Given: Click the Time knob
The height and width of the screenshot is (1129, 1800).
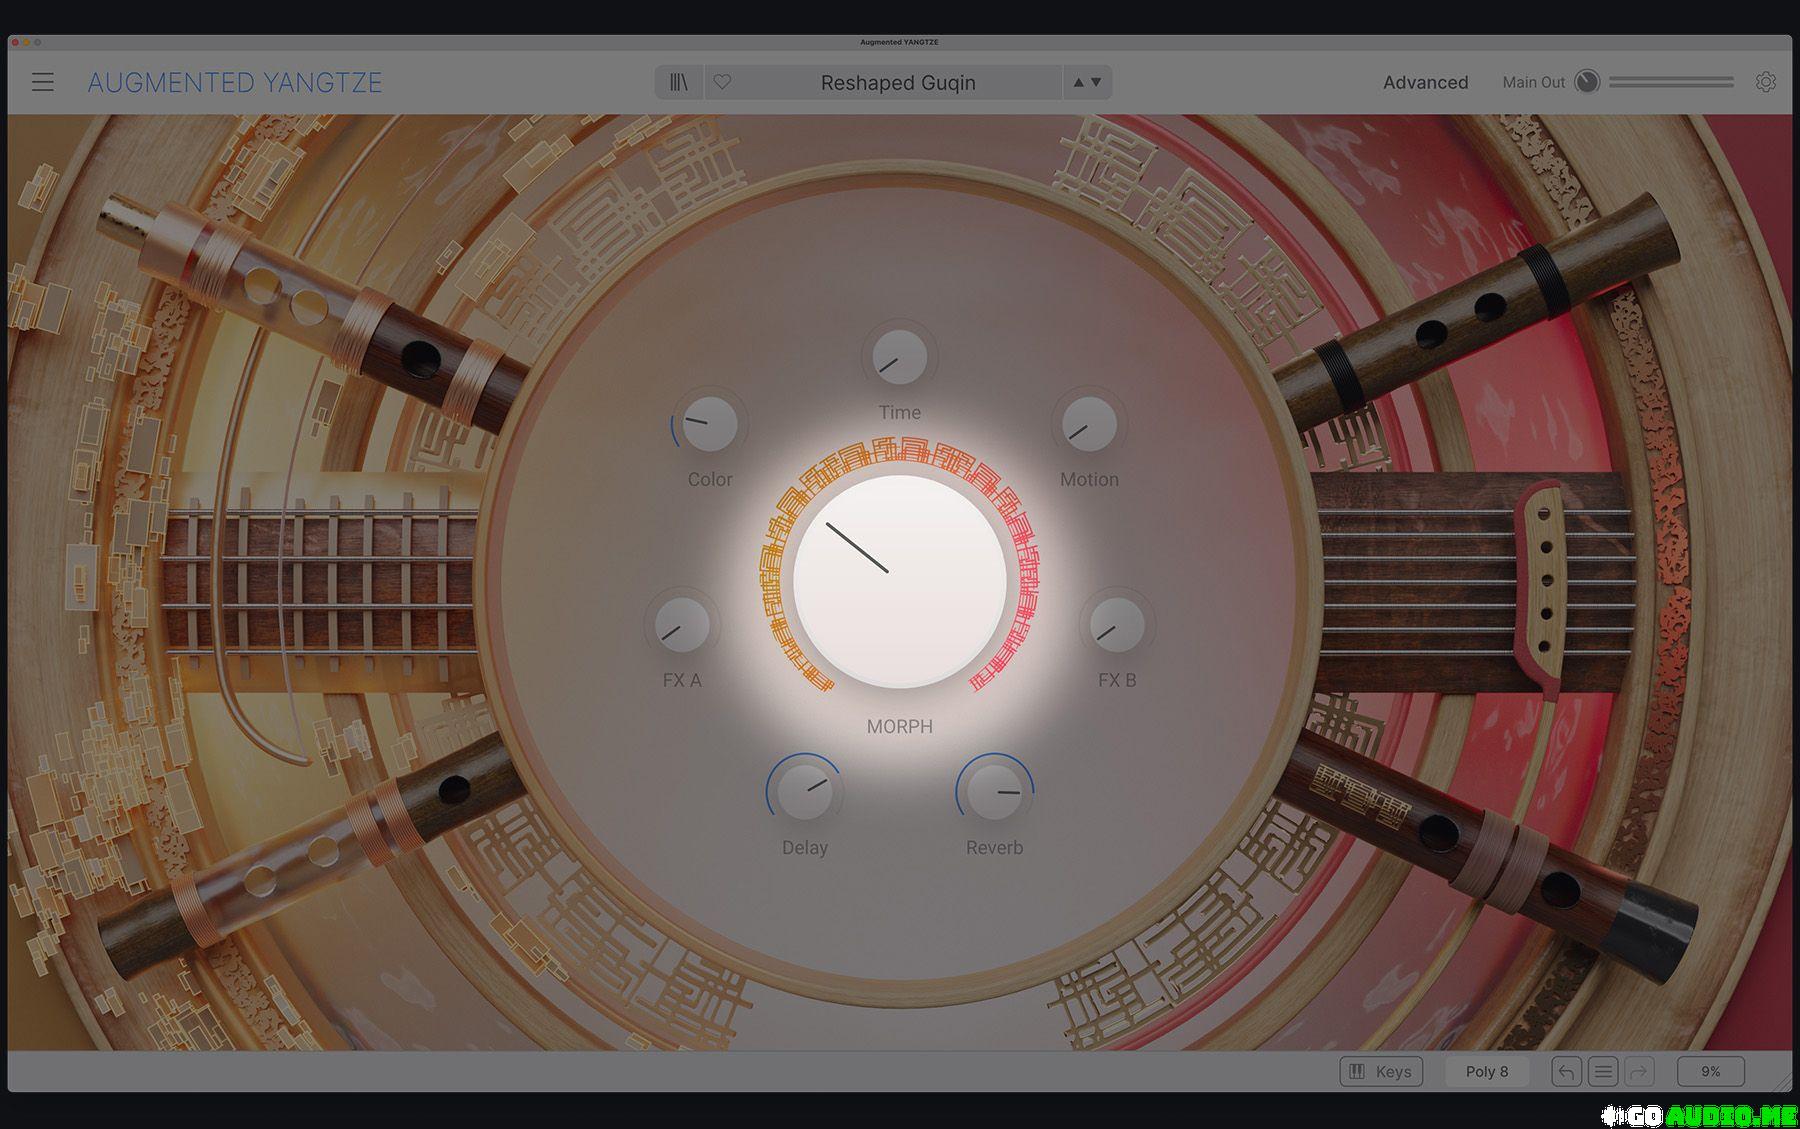Looking at the screenshot, I should (x=899, y=357).
